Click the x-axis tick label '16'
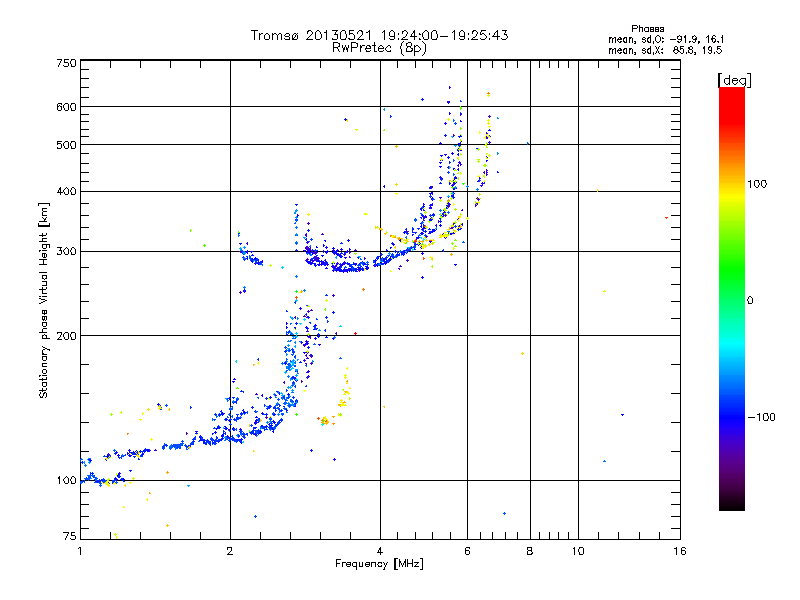The image size is (800, 600). tap(680, 551)
